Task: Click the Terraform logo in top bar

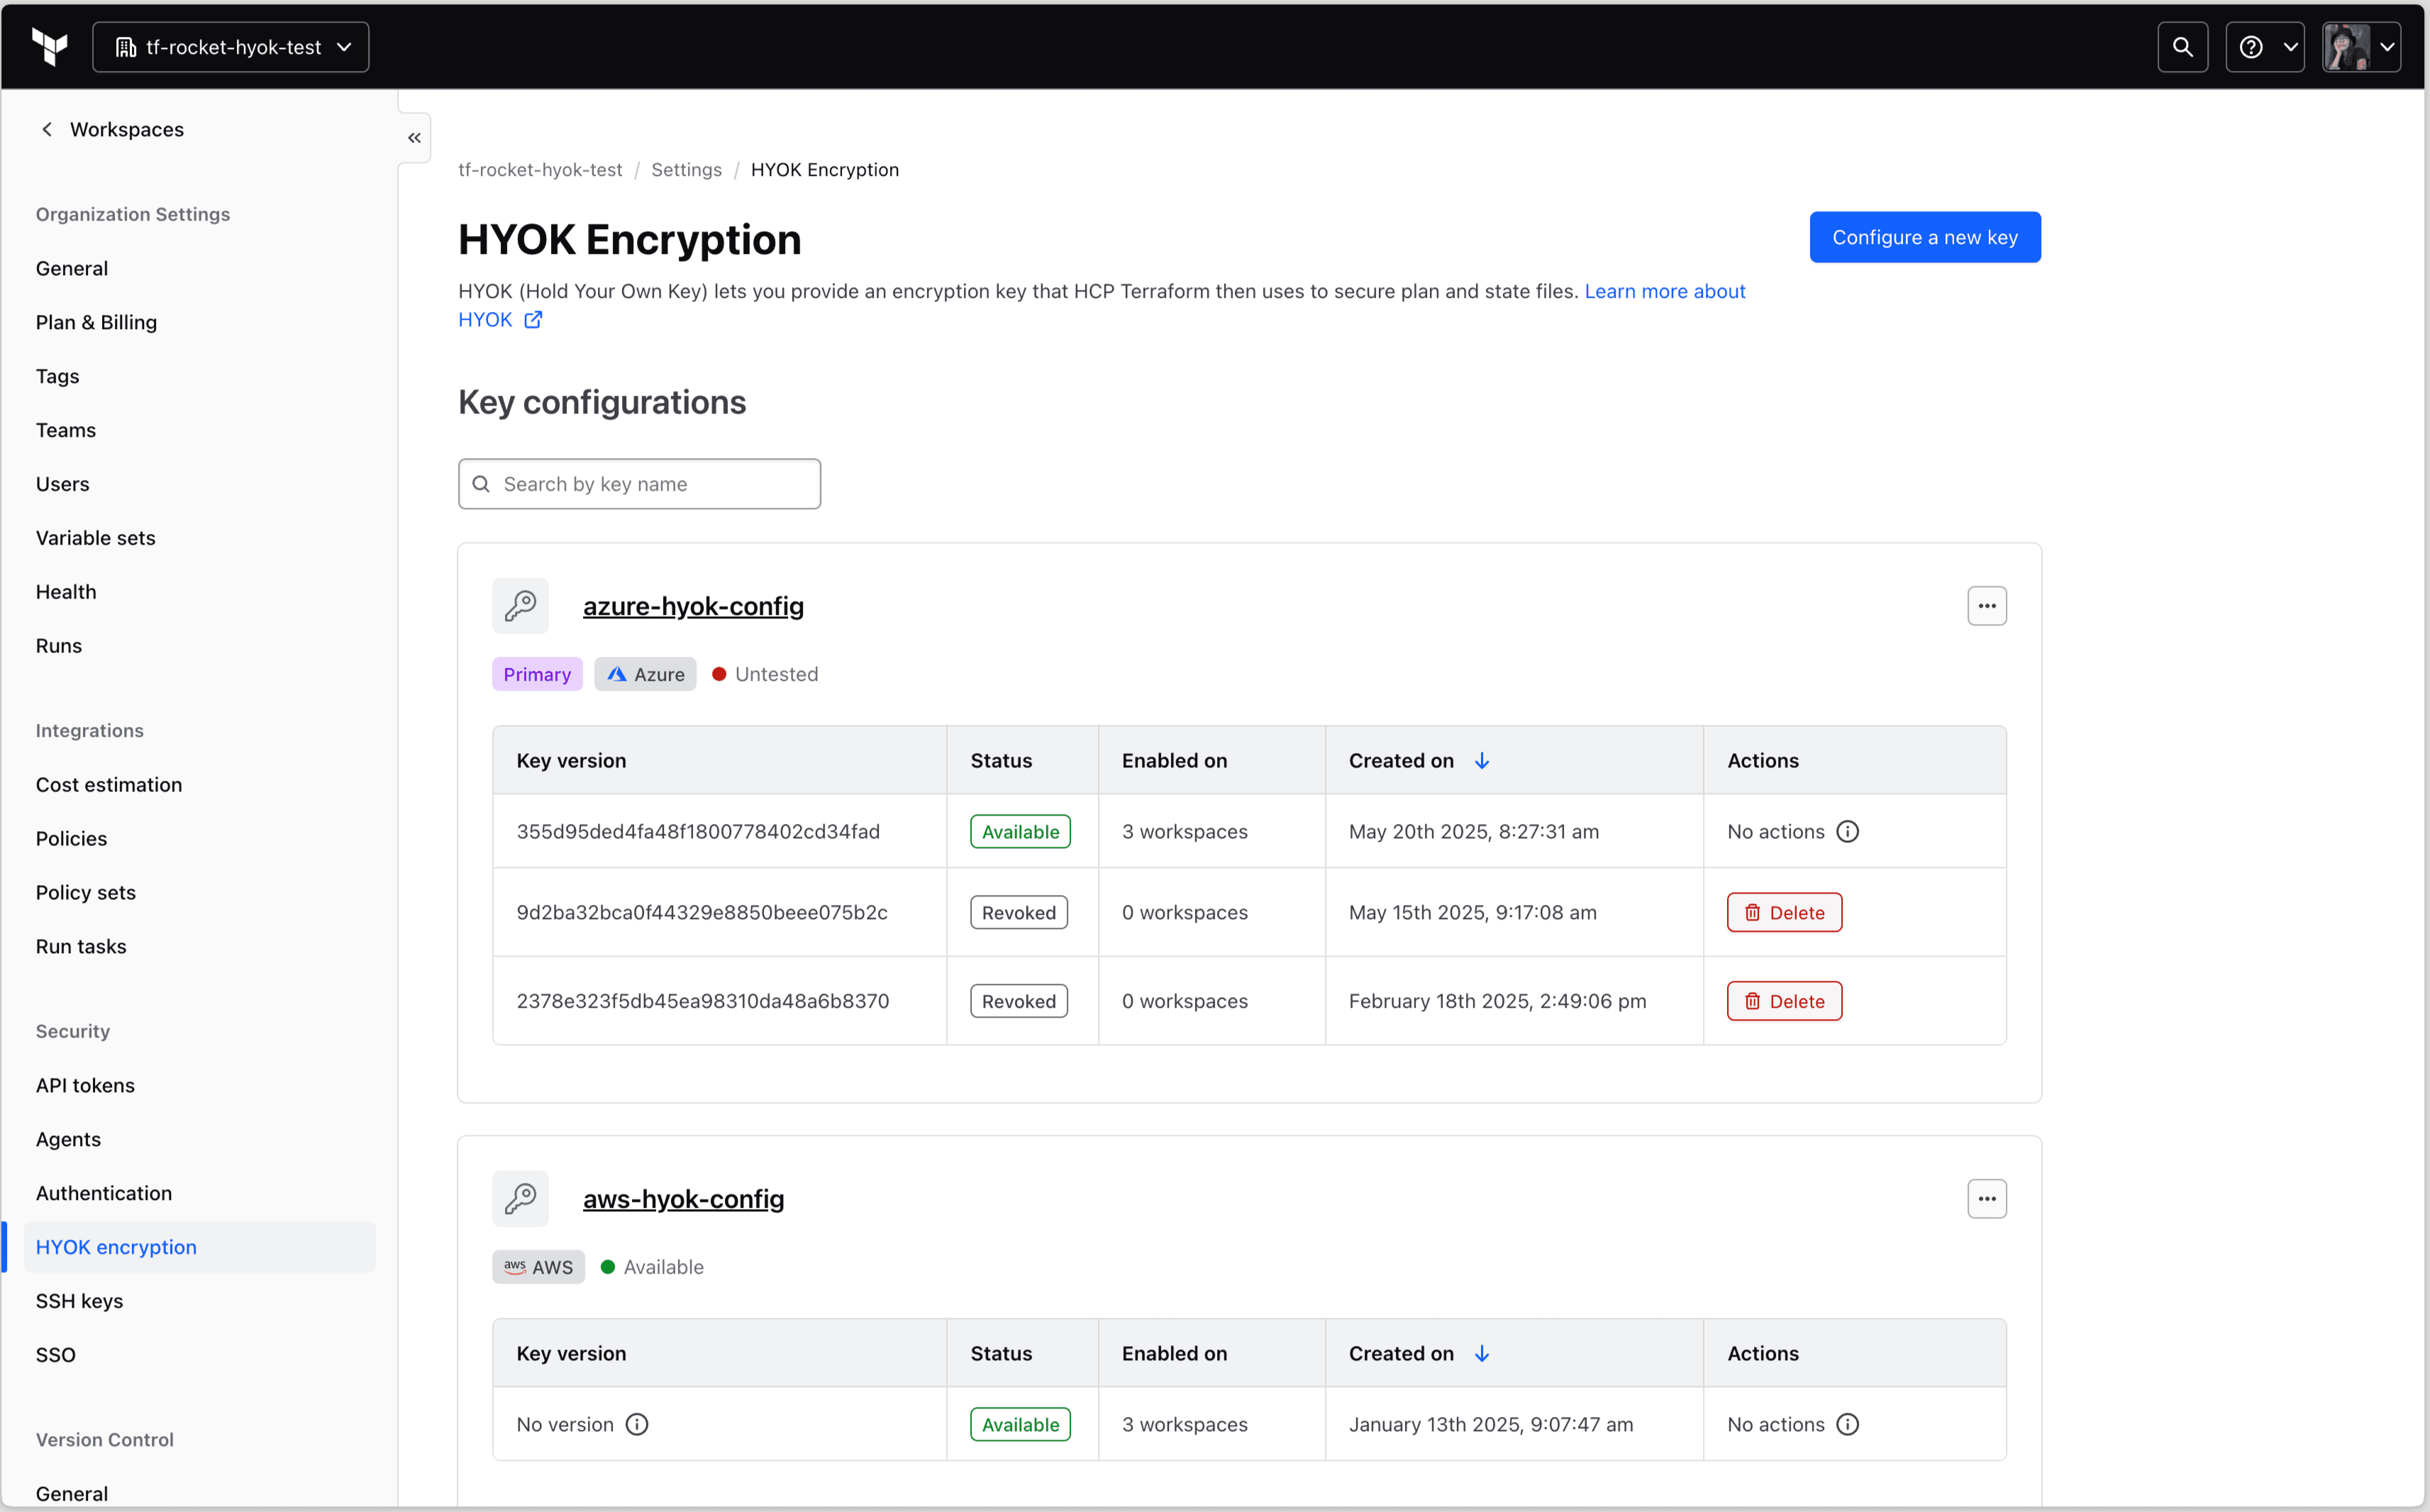Action: pos(50,46)
